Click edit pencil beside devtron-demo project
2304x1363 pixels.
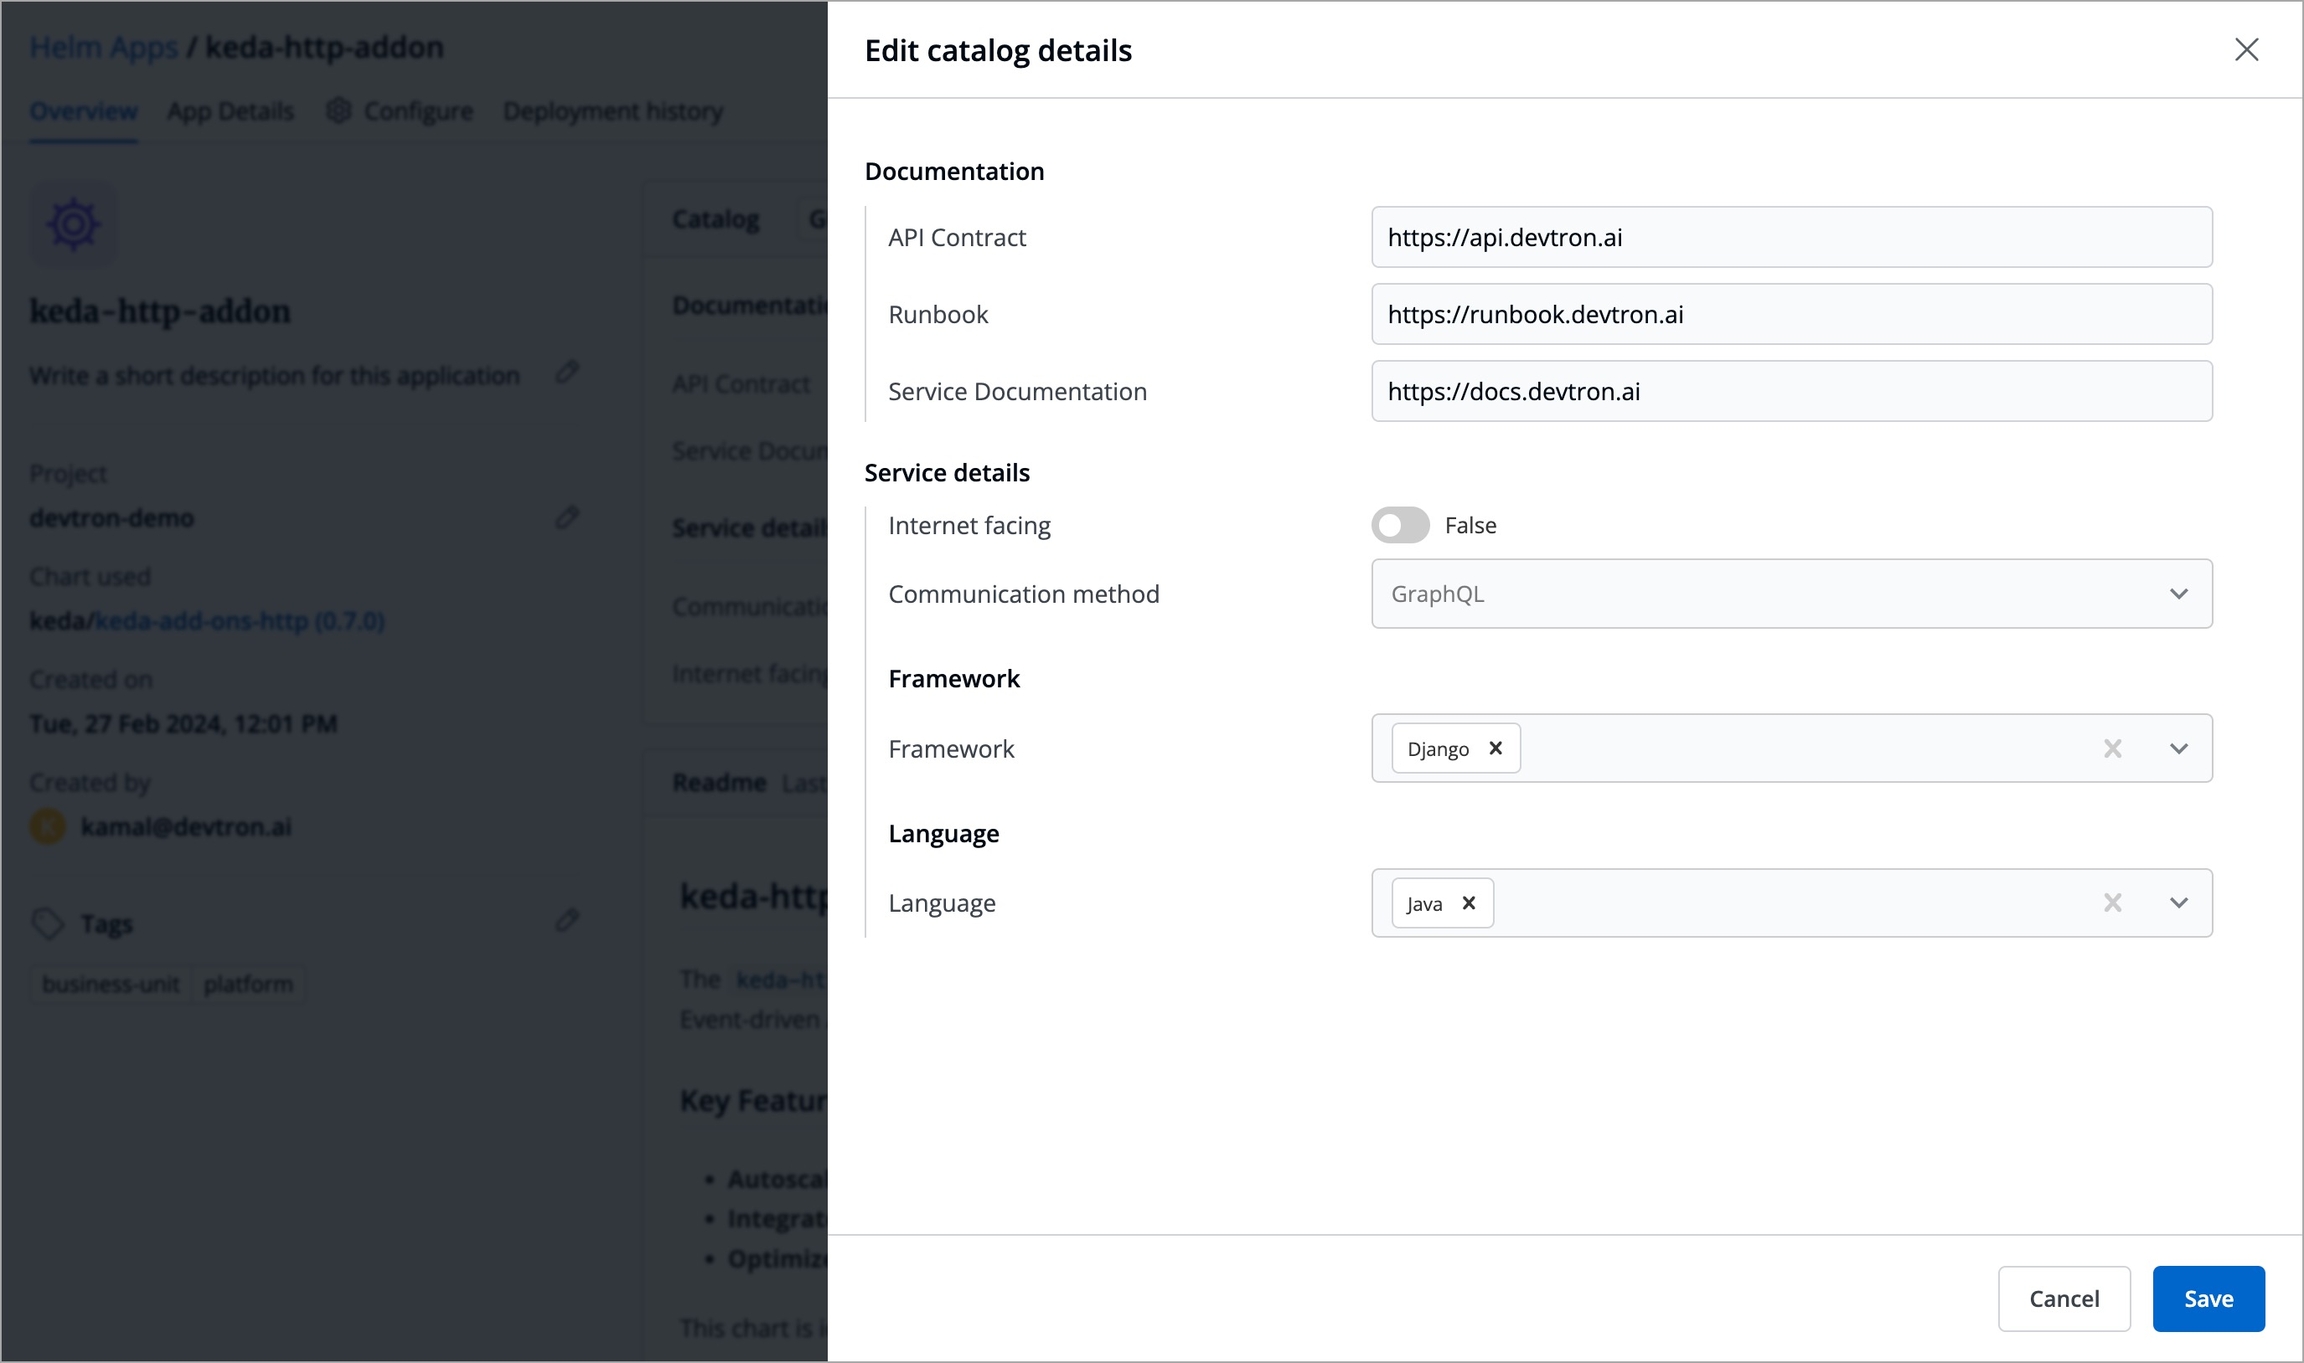[567, 517]
